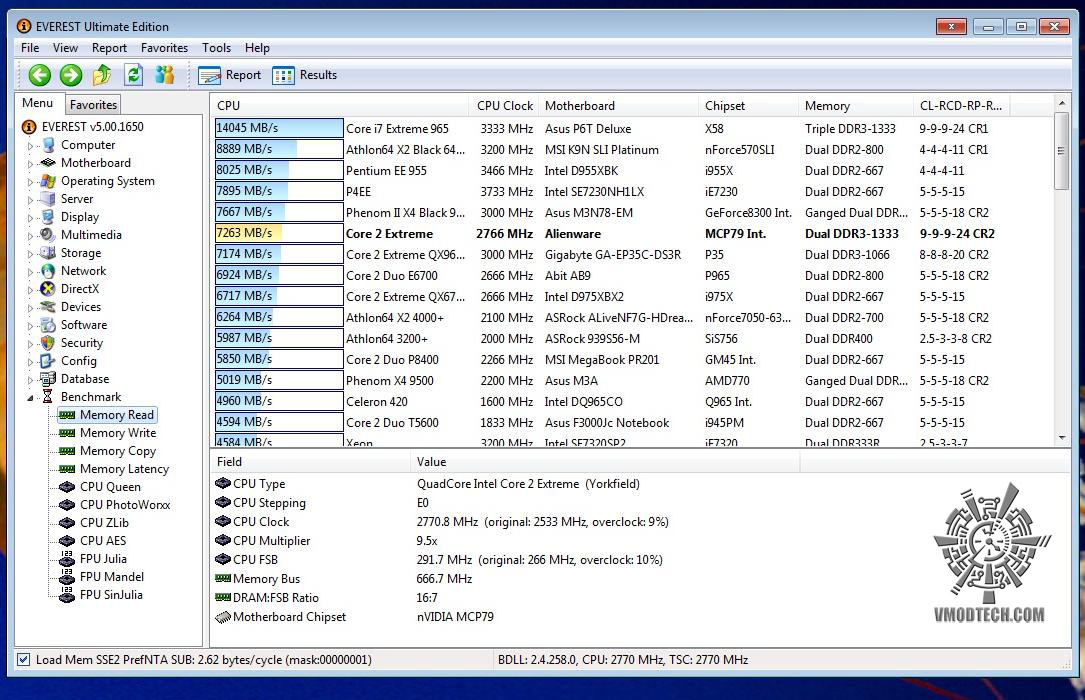Click the user feedback people icon
This screenshot has width=1085, height=700.
coord(165,74)
